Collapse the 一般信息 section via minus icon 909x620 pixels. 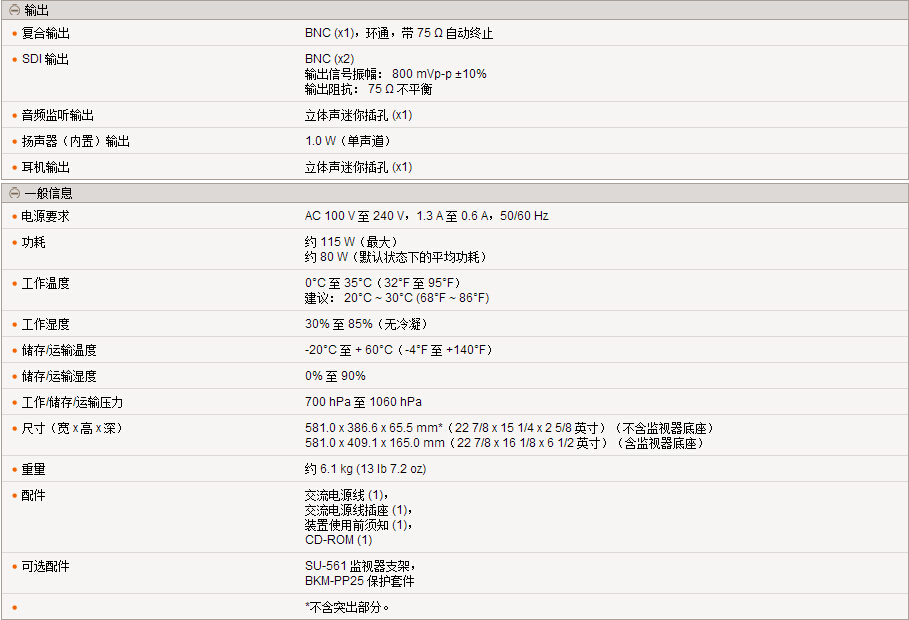click(14, 193)
